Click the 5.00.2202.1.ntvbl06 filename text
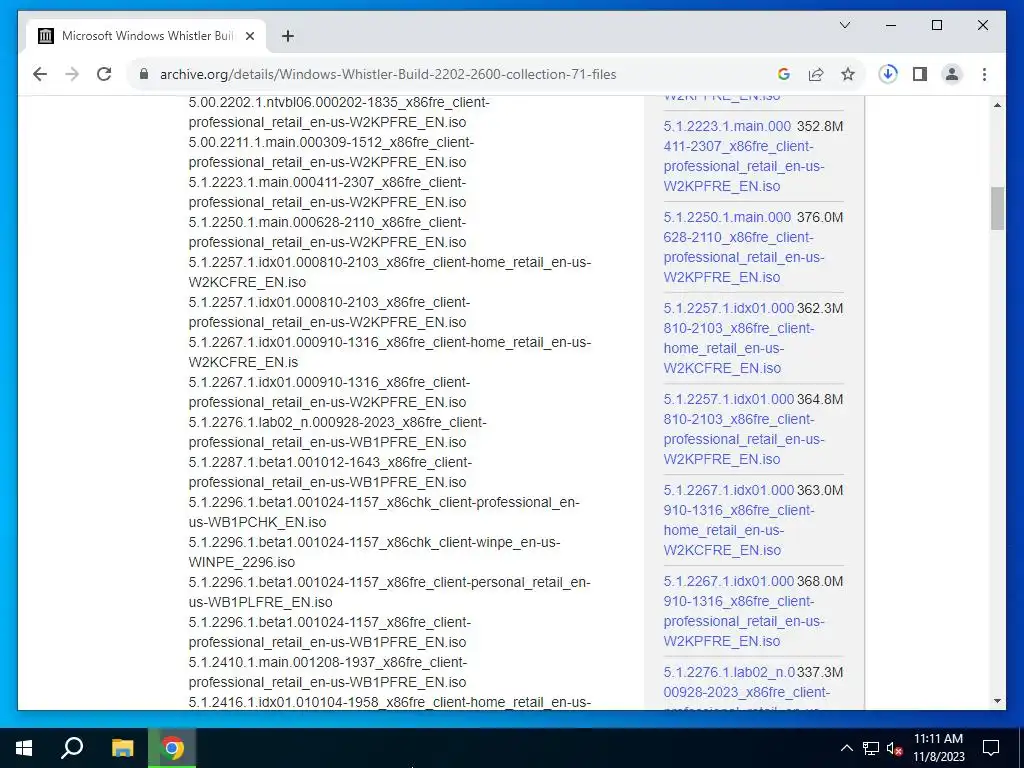The image size is (1024, 768). 339,112
